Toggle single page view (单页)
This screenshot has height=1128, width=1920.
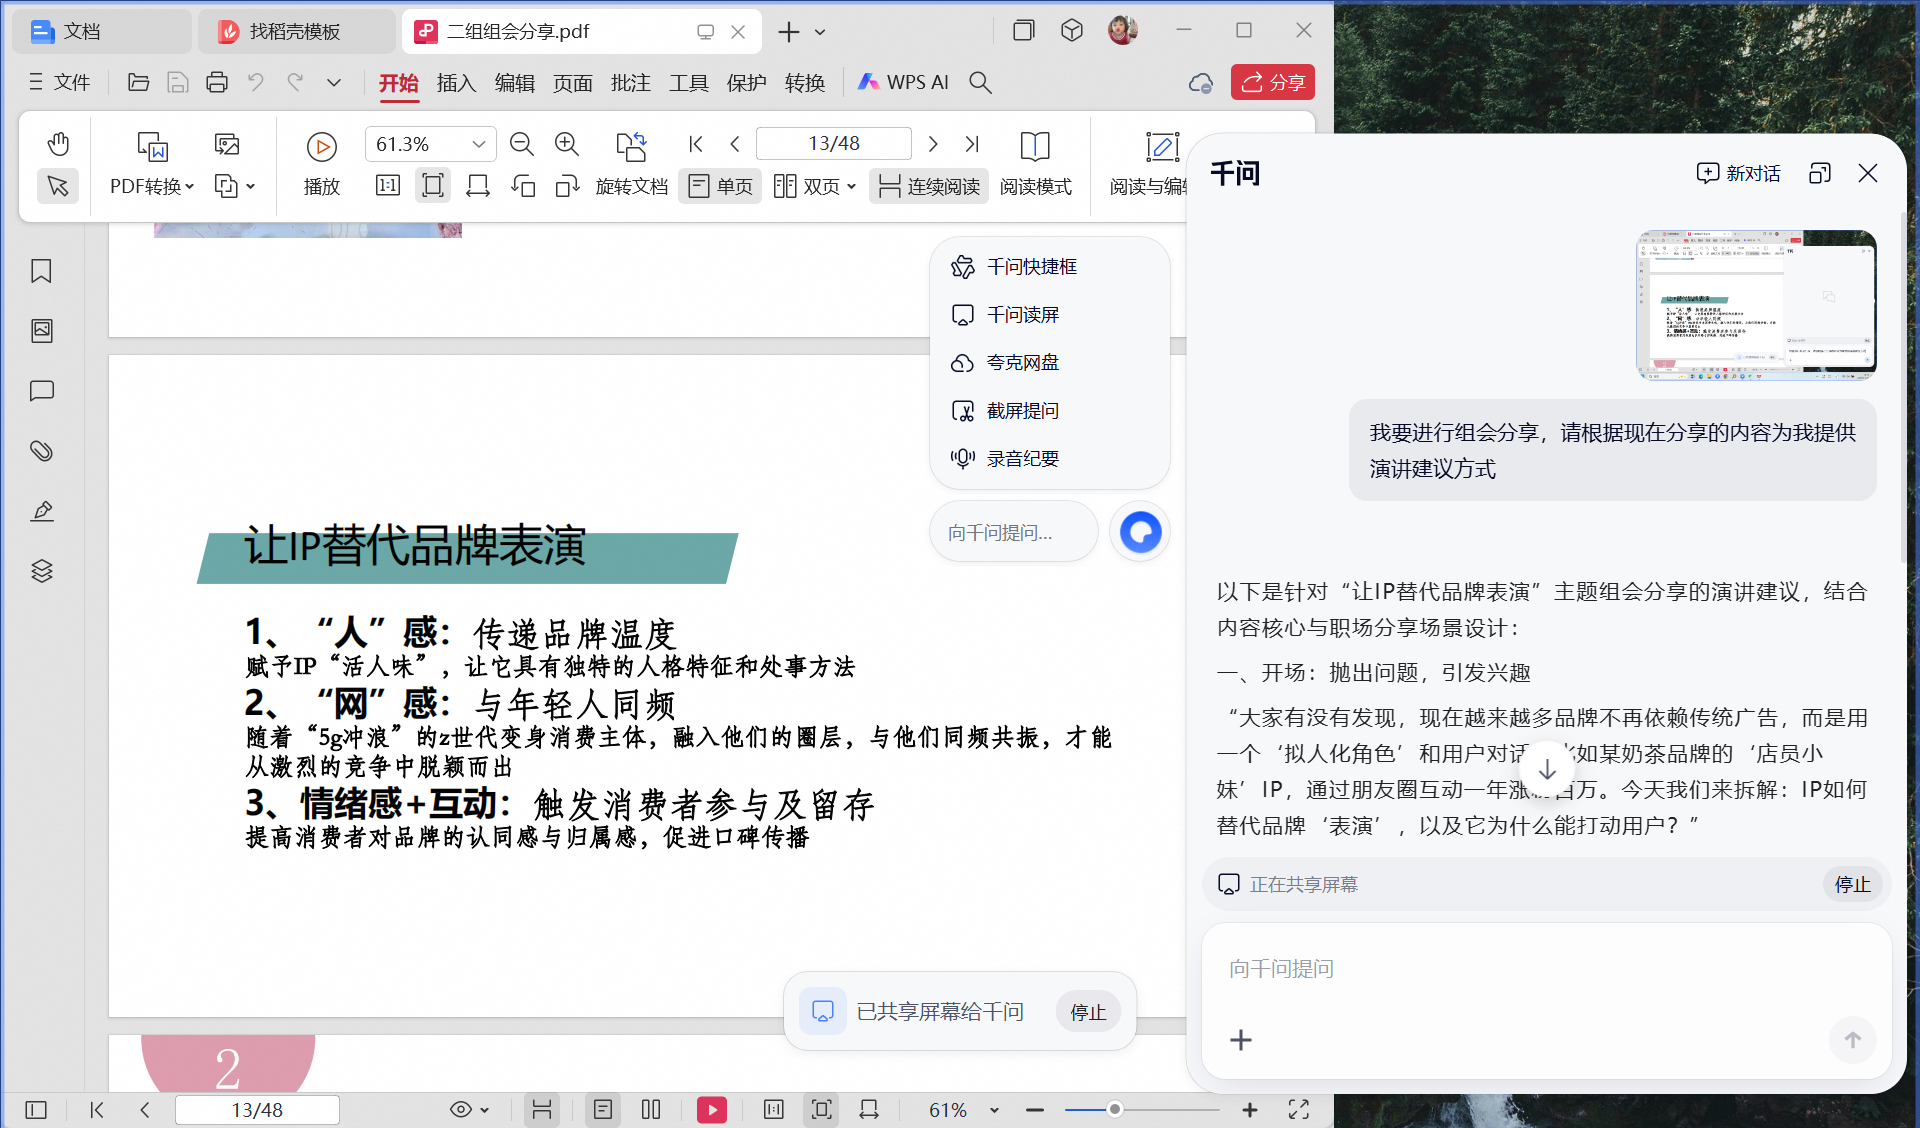[720, 187]
